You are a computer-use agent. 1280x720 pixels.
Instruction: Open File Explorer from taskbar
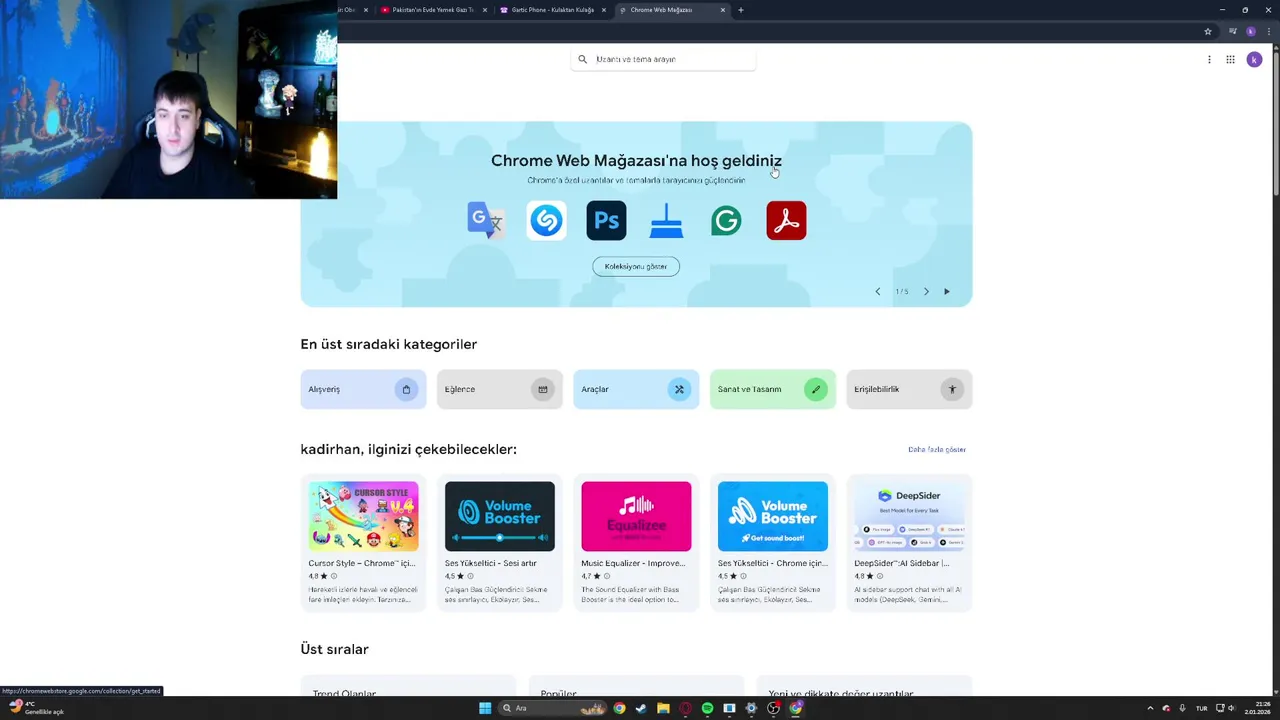click(663, 708)
